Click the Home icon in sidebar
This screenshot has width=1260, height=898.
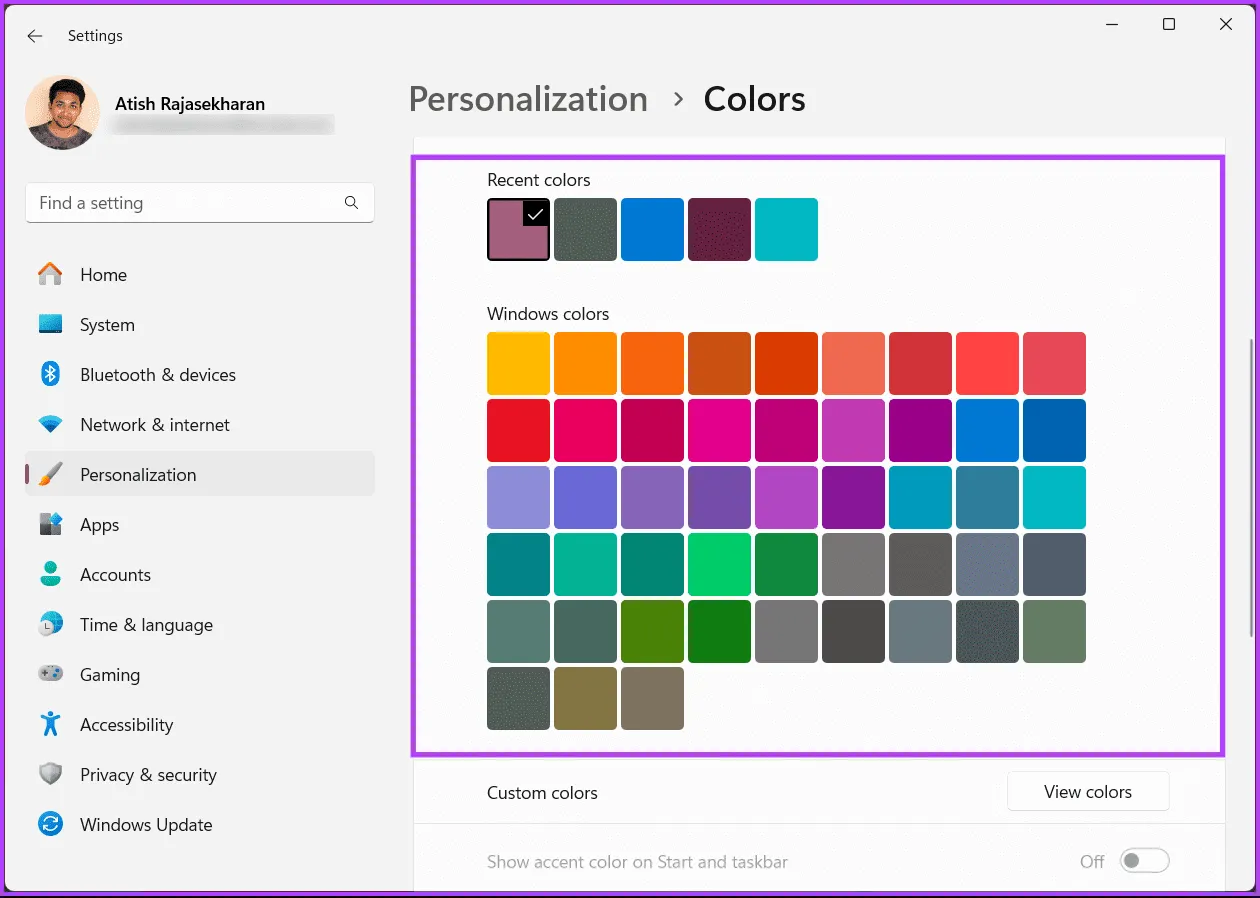pos(51,274)
